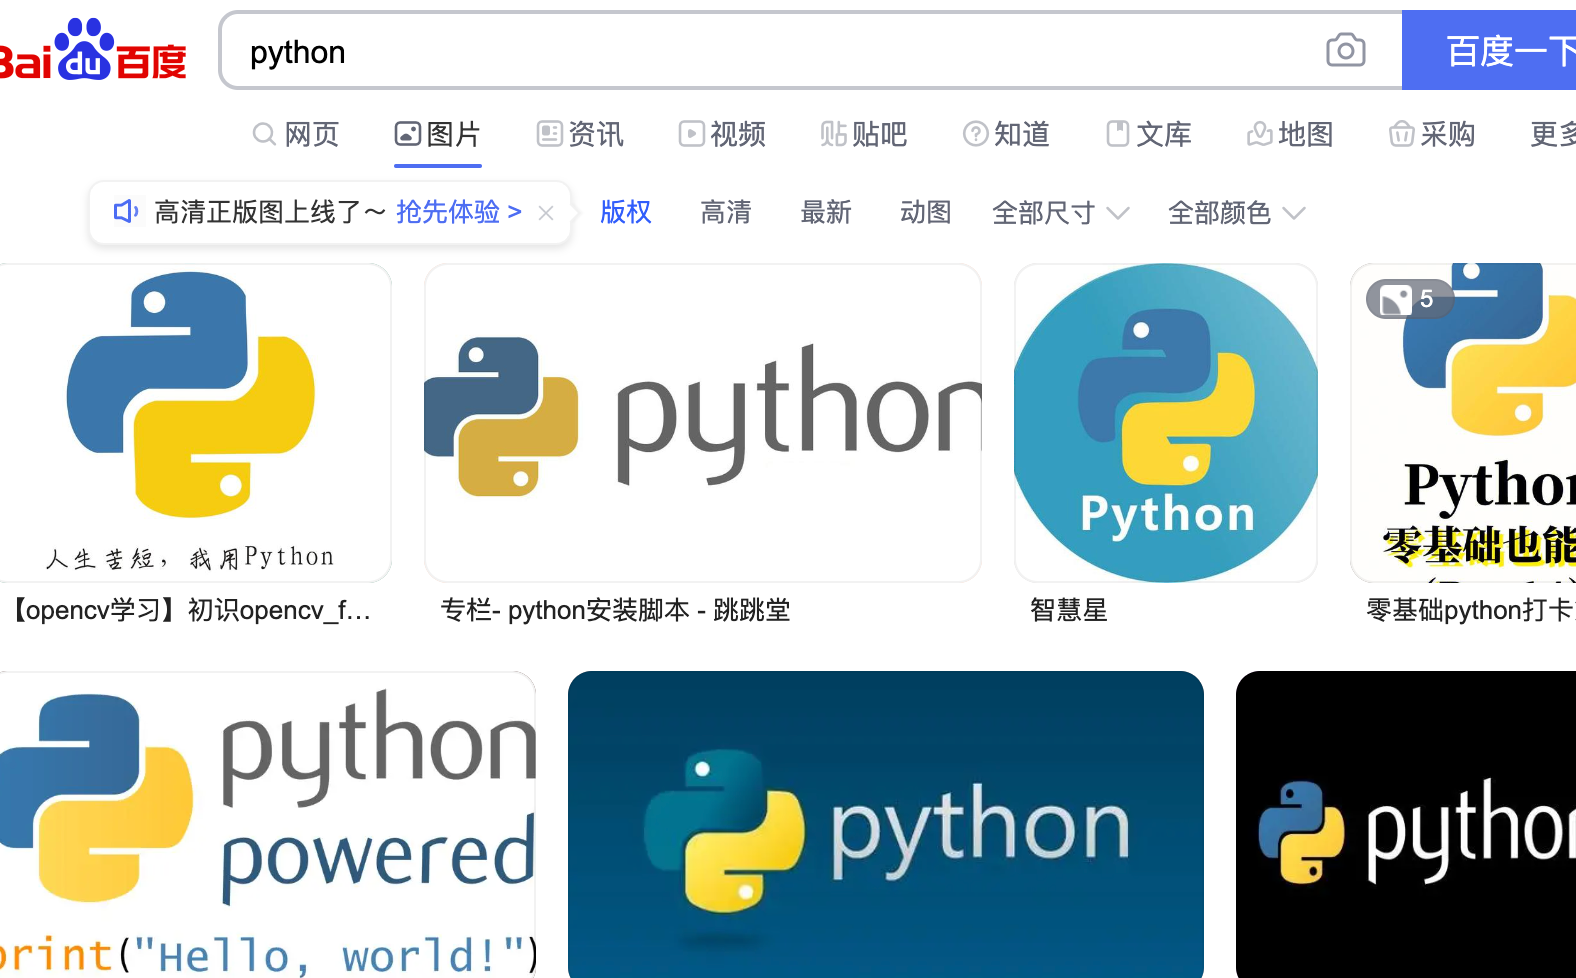Switch to the 网页 tab
Image resolution: width=1576 pixels, height=978 pixels.
coord(296,134)
